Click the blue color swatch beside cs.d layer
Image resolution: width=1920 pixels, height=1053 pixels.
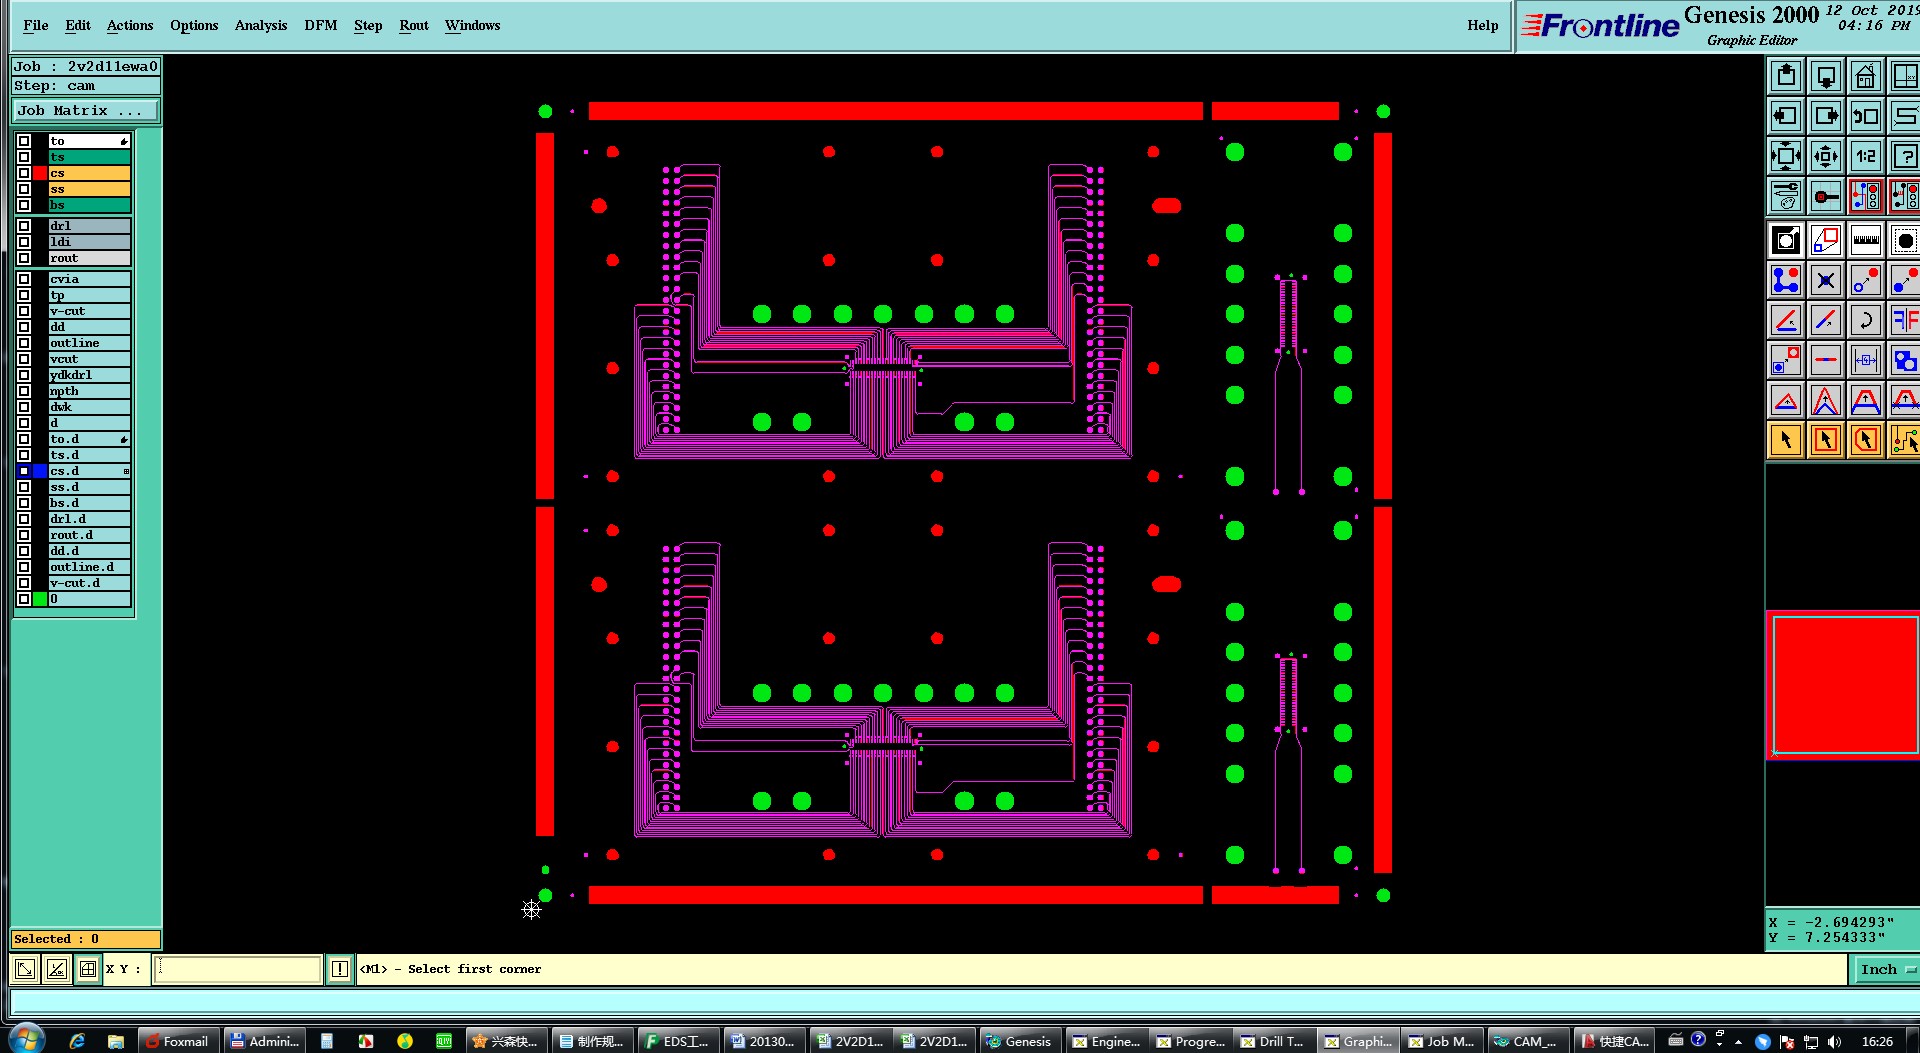(x=40, y=471)
